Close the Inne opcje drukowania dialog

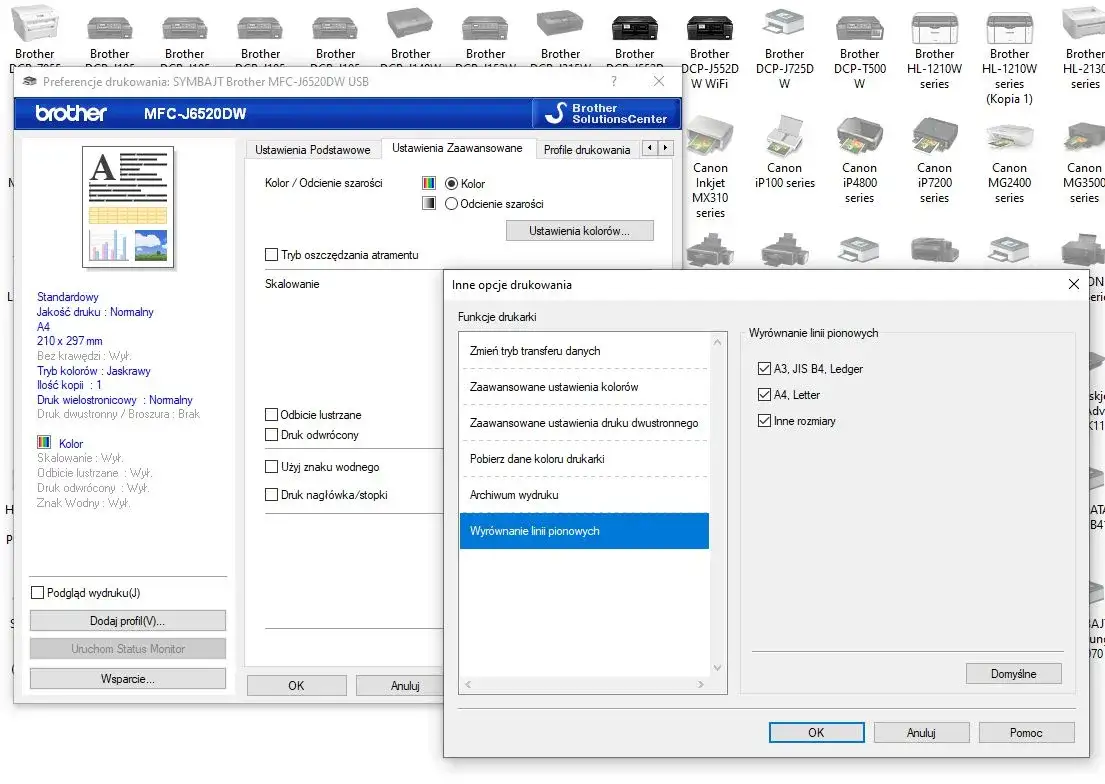point(1073,284)
